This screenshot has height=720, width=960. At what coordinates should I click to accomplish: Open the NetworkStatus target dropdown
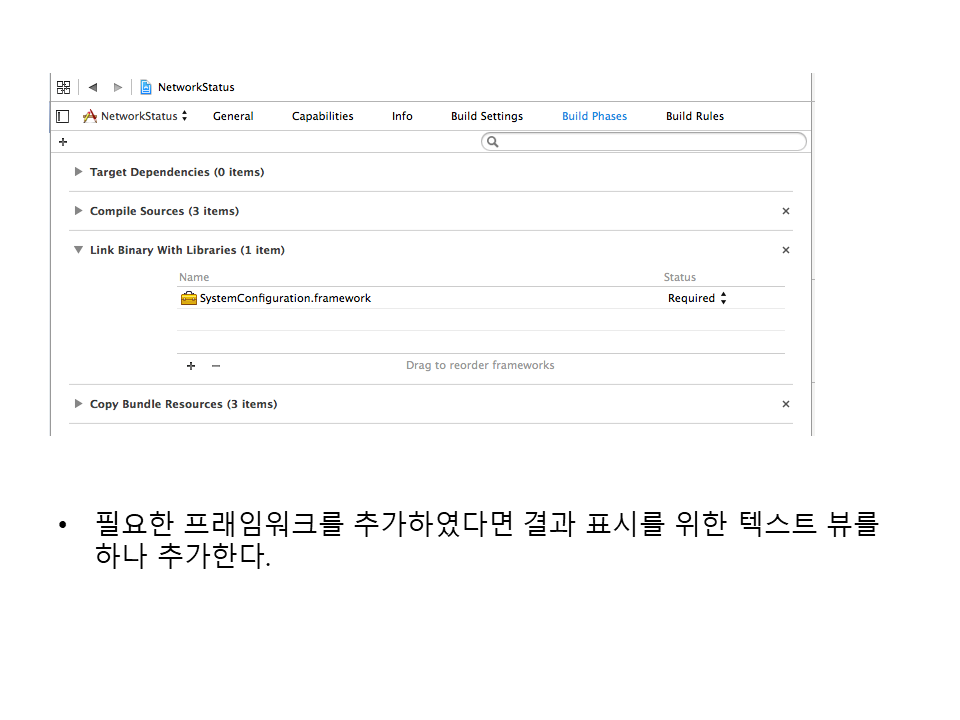[x=136, y=116]
